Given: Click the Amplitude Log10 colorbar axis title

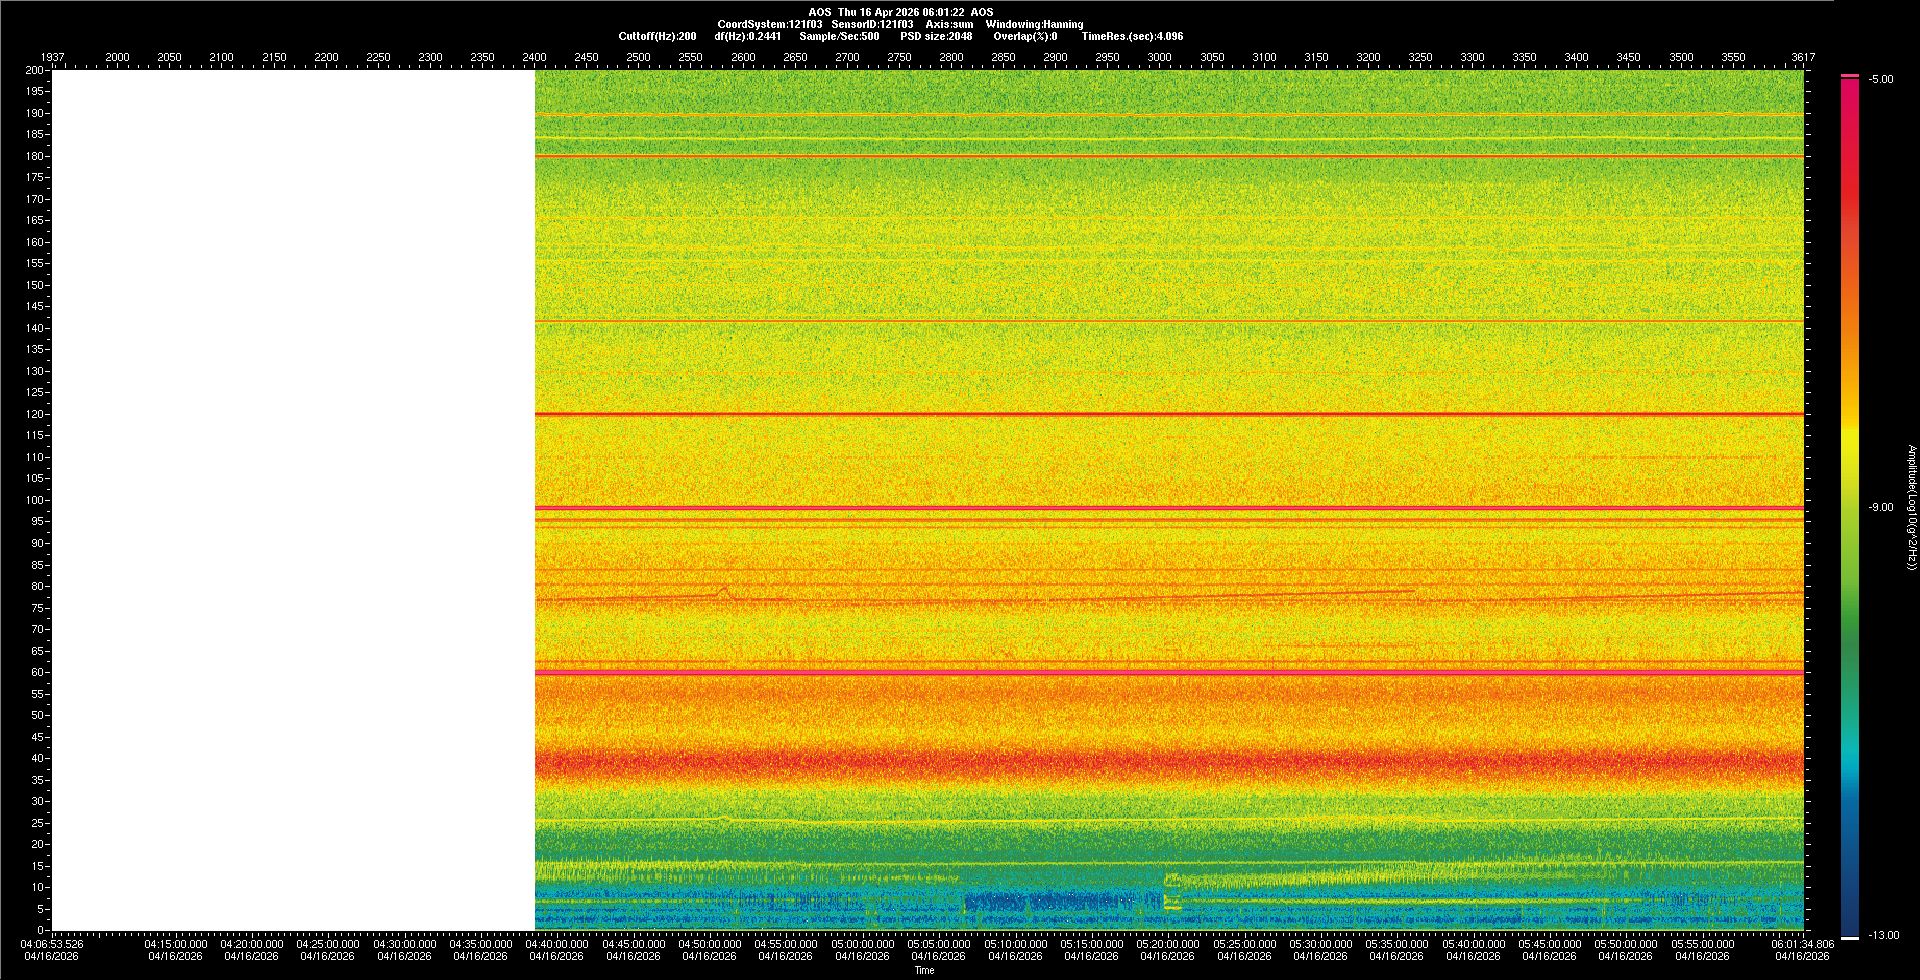Looking at the screenshot, I should point(1911,508).
